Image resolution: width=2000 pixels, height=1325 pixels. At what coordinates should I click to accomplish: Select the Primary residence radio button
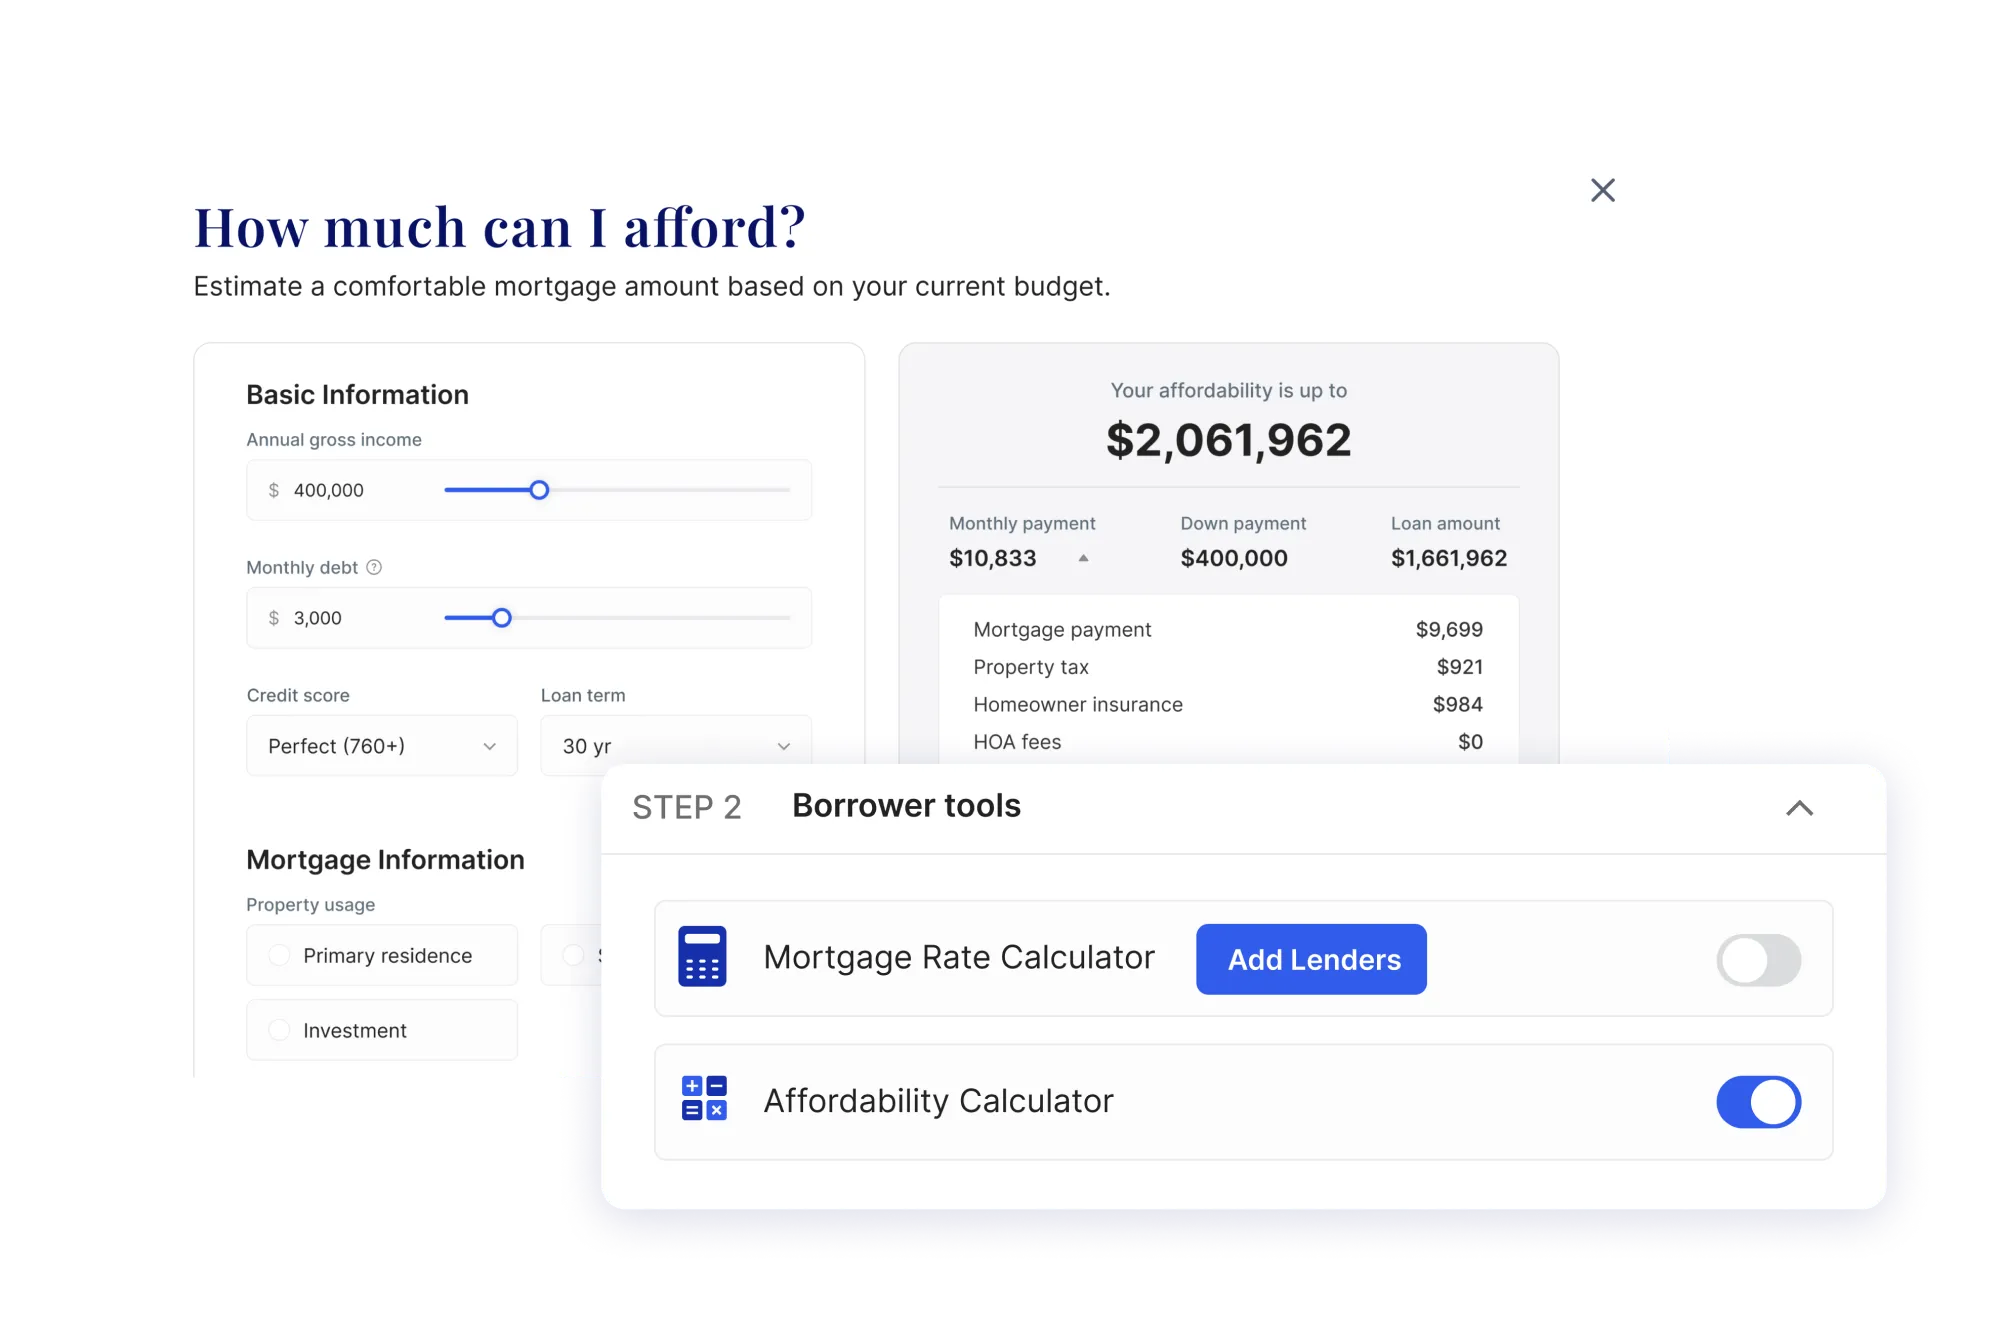click(279, 955)
